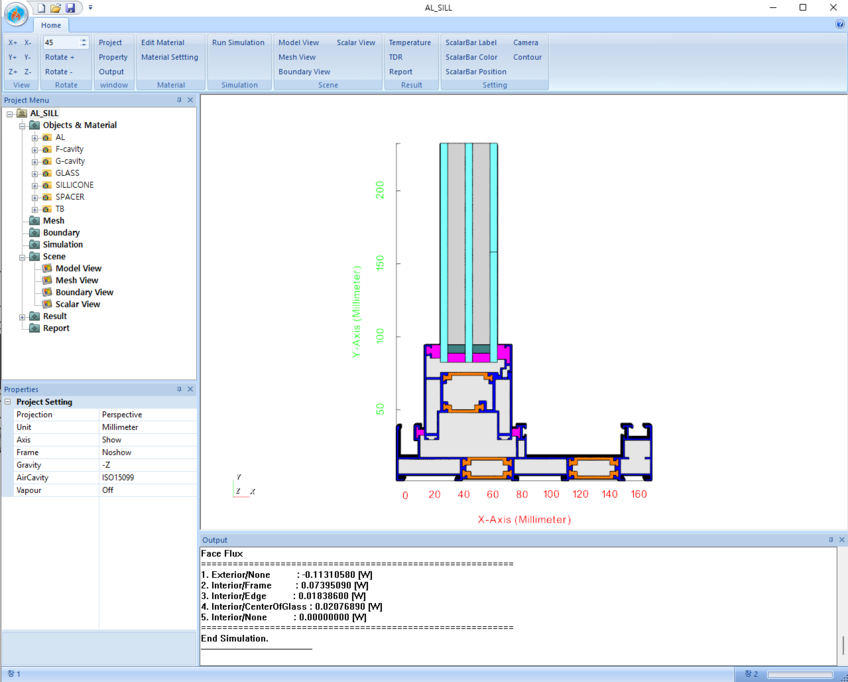The width and height of the screenshot is (848, 682).
Task: Open ScalarBar Position setting
Action: pyautogui.click(x=476, y=71)
